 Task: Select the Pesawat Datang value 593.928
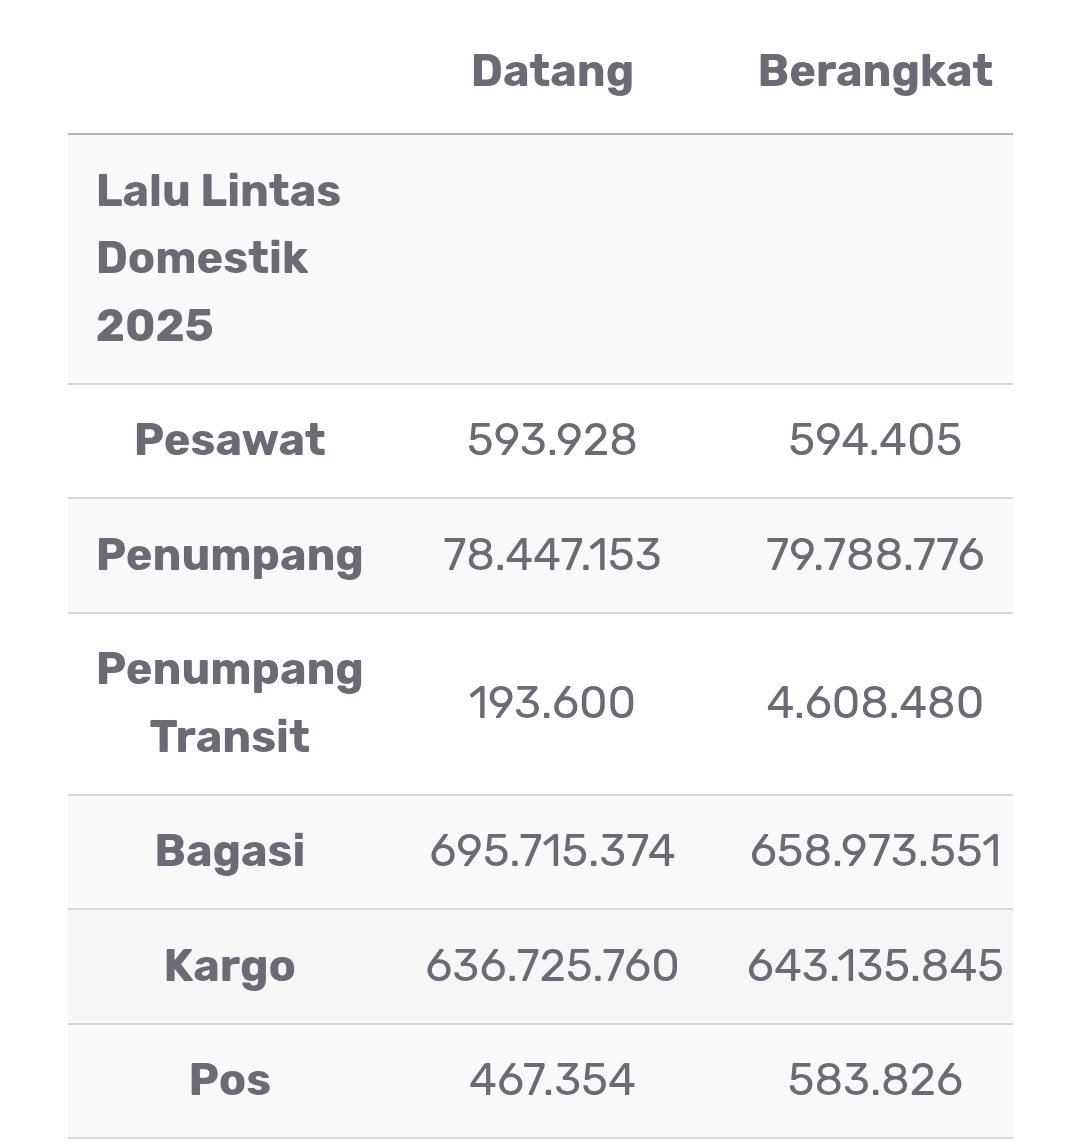point(552,440)
